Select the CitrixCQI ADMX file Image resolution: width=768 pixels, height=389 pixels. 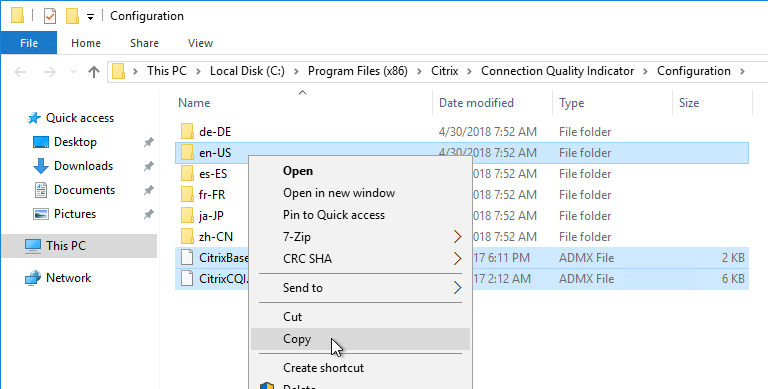pos(224,279)
